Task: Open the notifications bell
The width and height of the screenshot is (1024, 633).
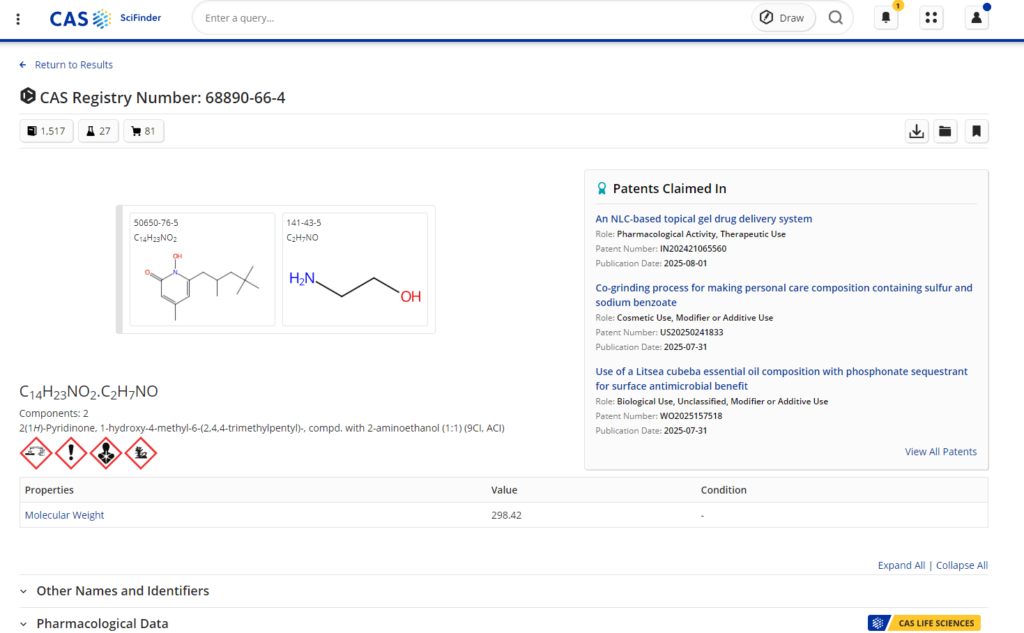Action: [x=886, y=18]
